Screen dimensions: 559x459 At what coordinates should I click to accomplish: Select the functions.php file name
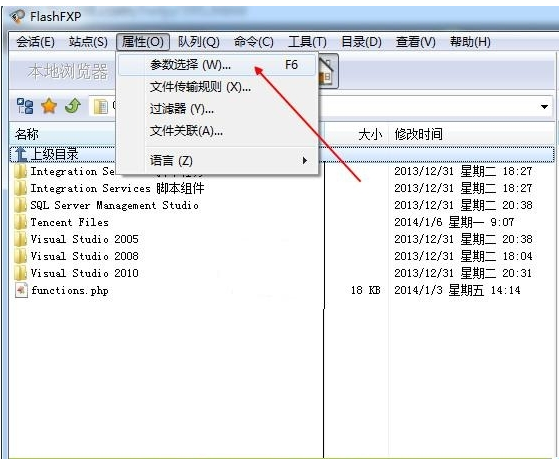coord(70,290)
